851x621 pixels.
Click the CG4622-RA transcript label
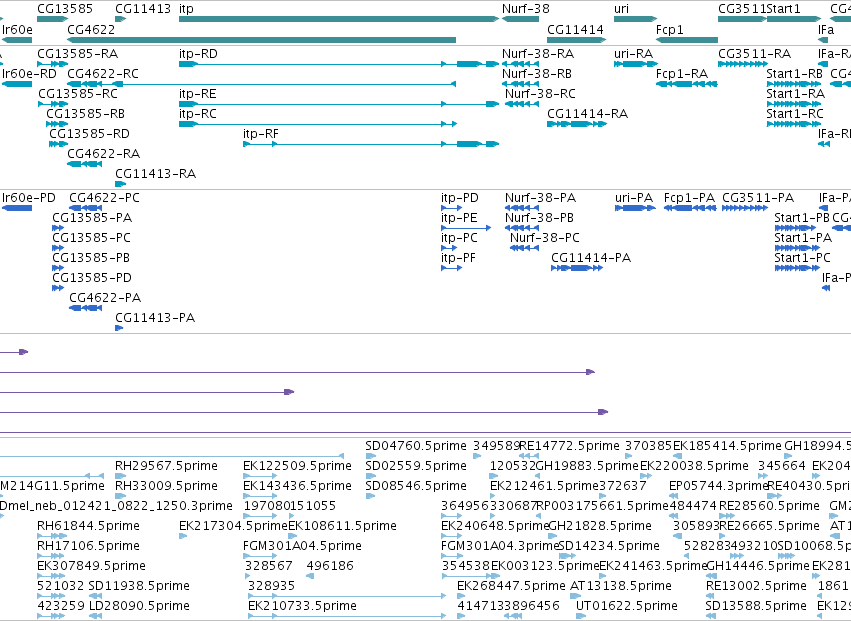(104, 154)
